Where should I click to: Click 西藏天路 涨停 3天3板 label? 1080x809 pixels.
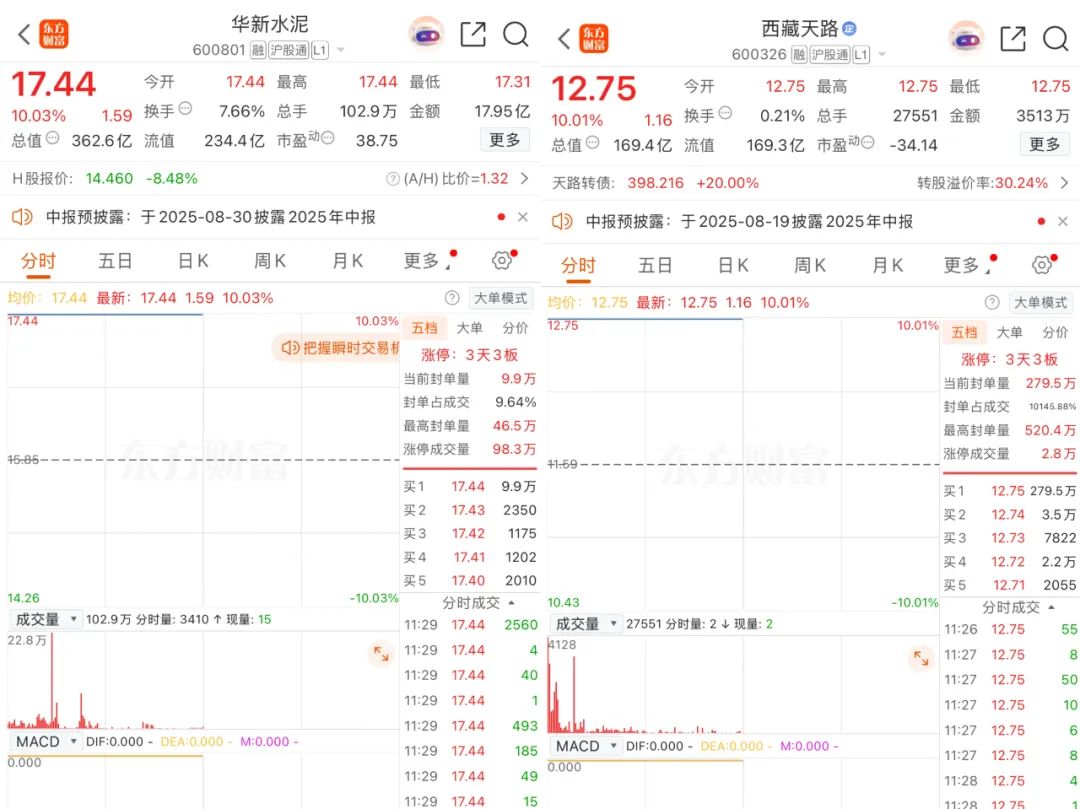pos(1010,359)
